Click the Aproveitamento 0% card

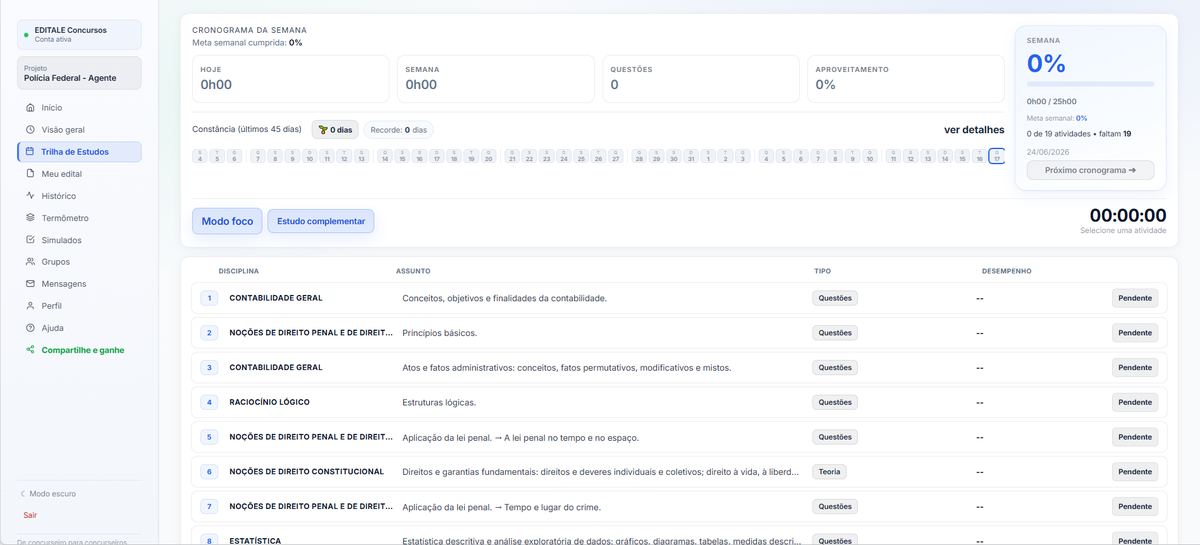pos(905,79)
